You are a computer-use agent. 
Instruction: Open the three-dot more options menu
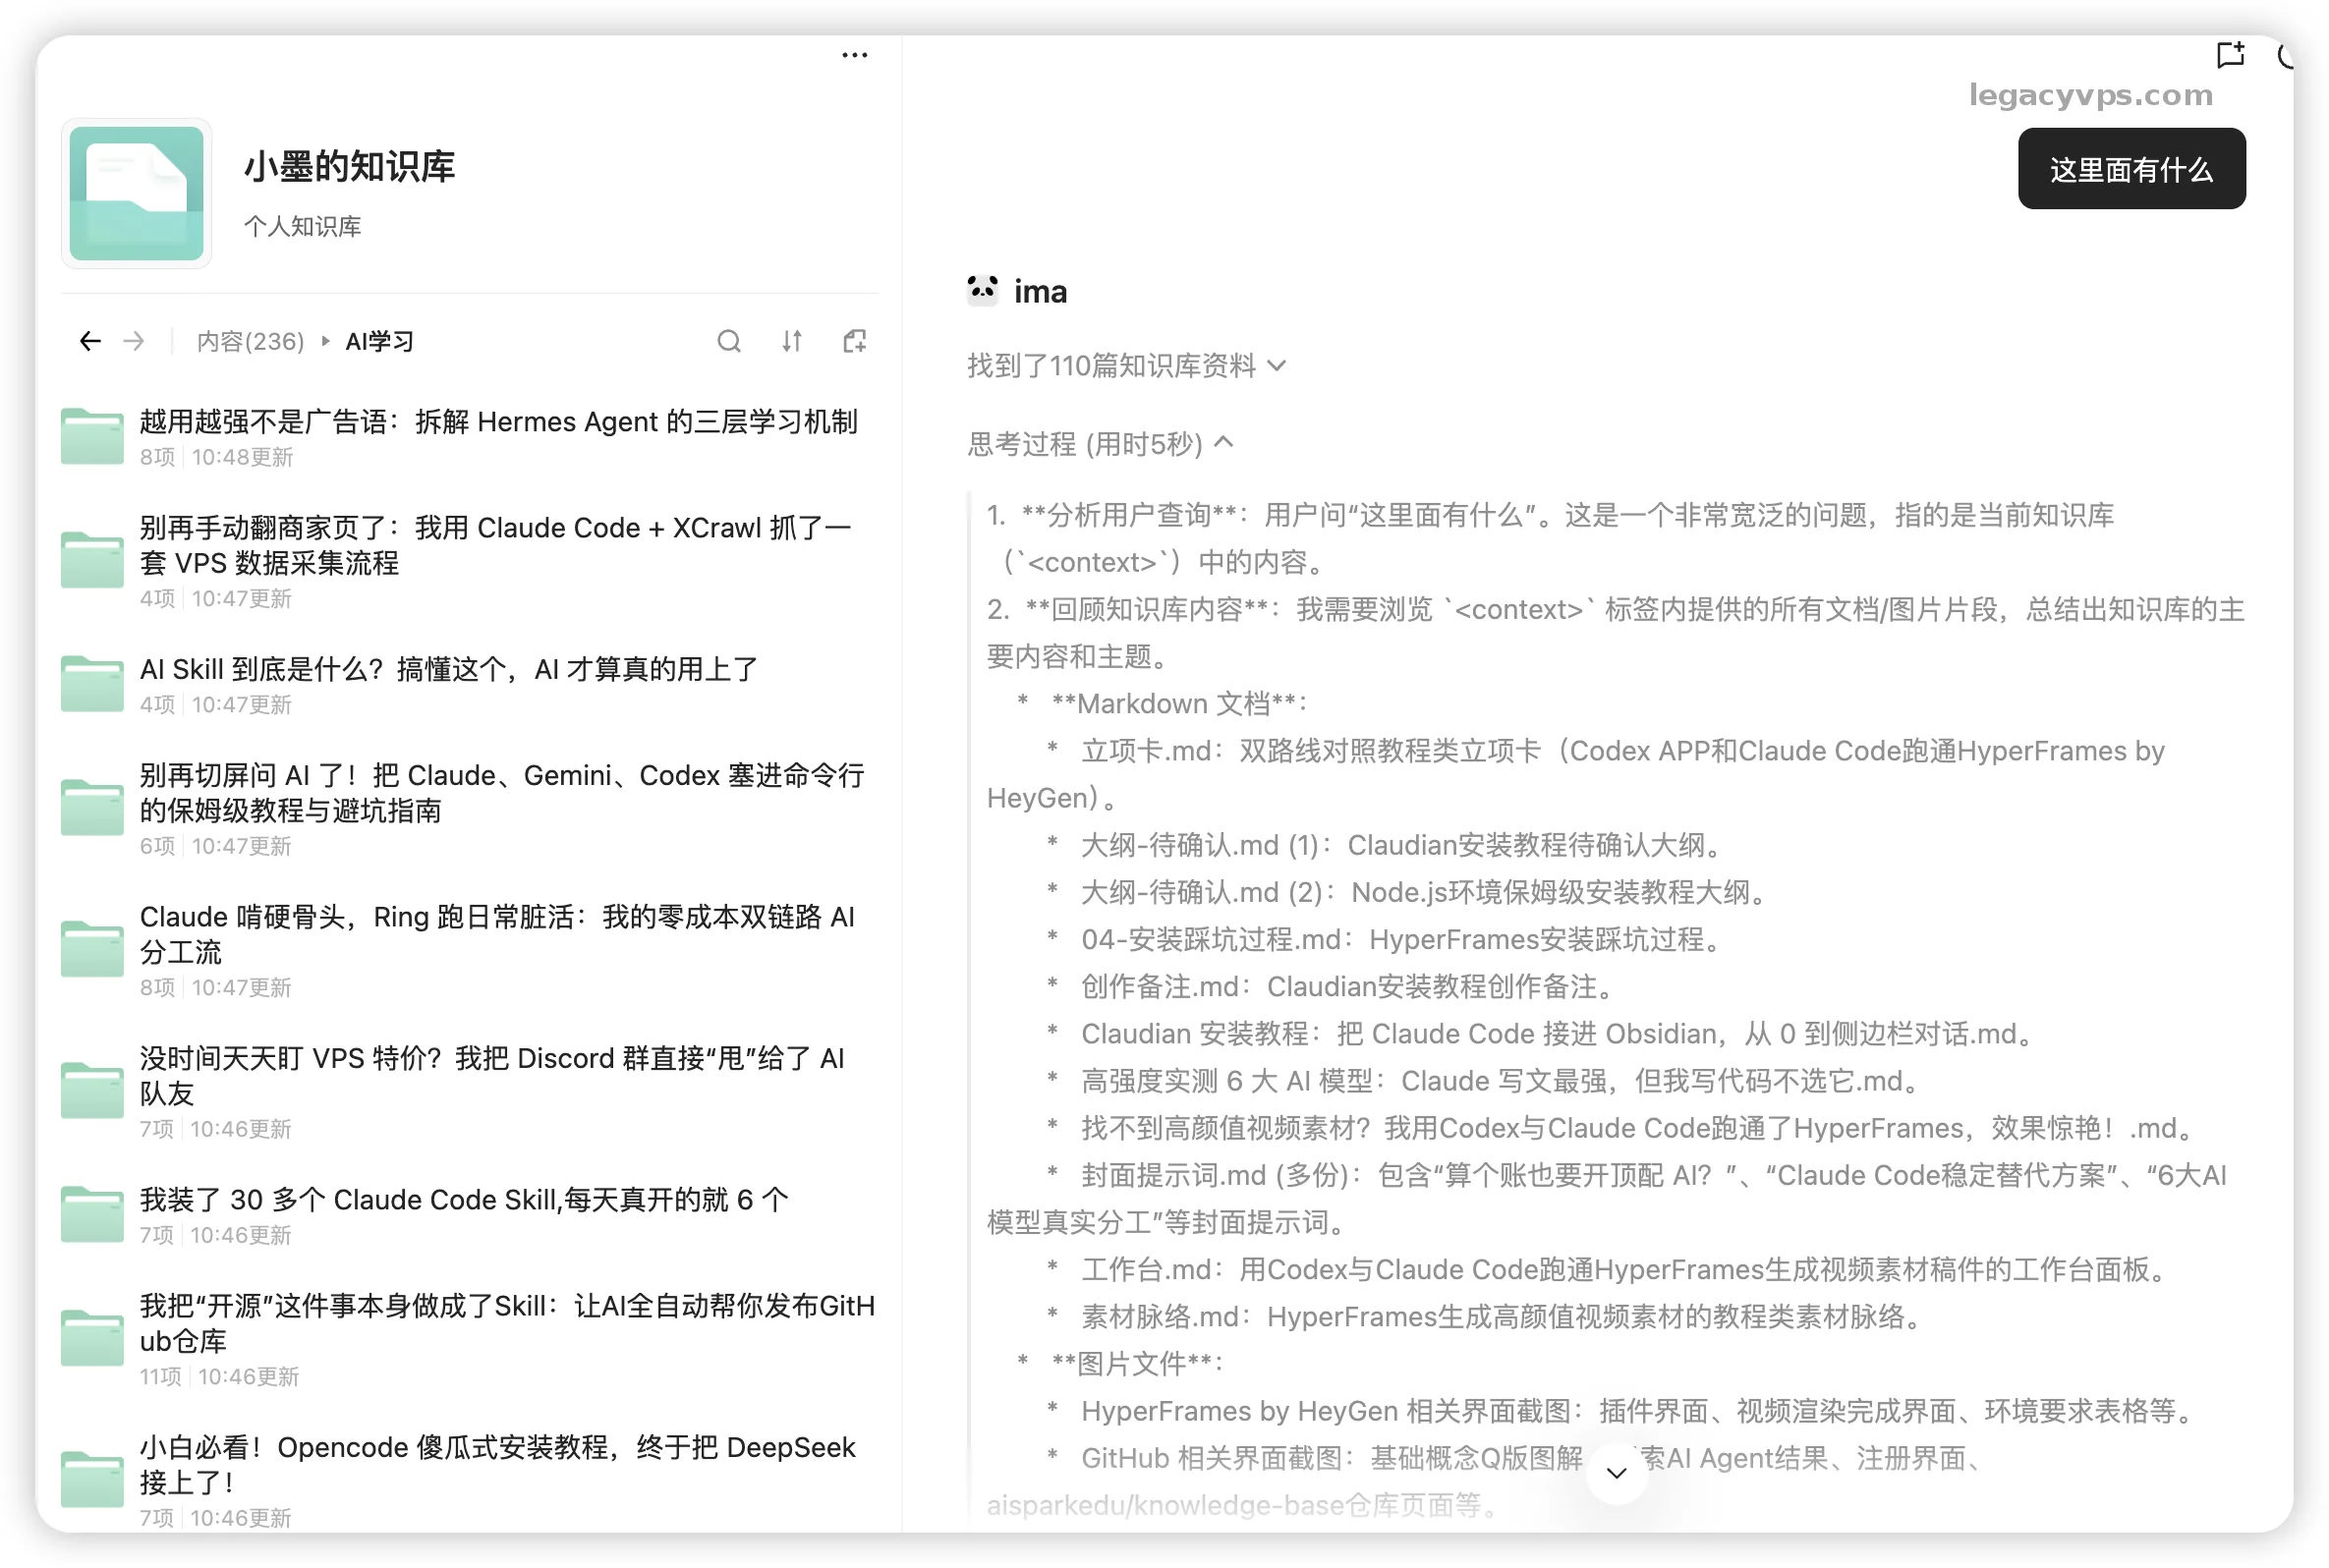coord(854,55)
